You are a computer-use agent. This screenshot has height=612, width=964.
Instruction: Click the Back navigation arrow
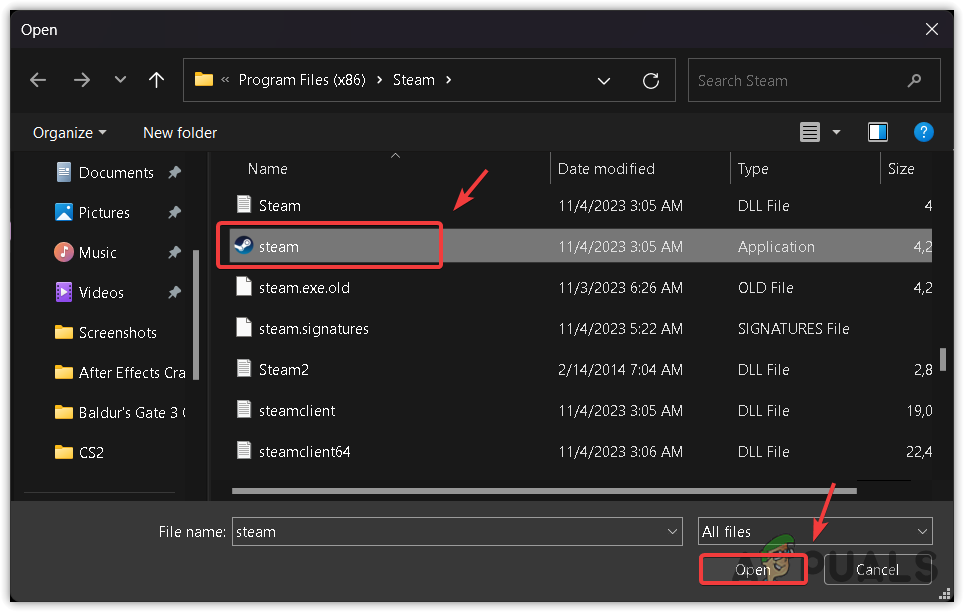39,80
